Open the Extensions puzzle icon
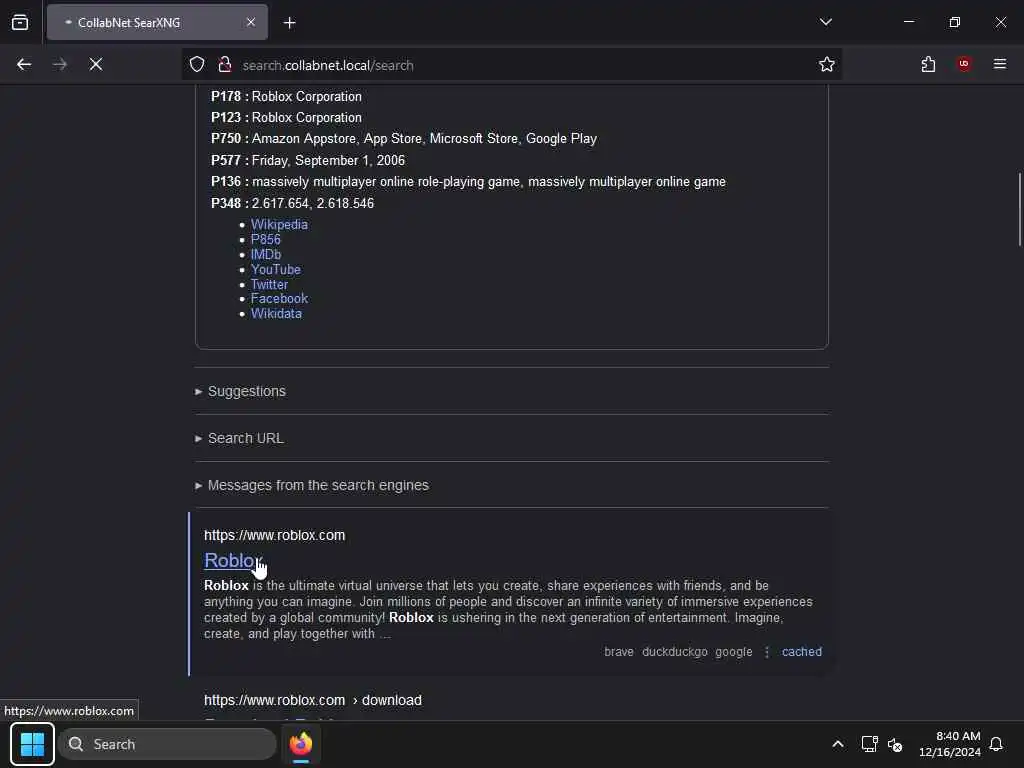 click(x=929, y=65)
